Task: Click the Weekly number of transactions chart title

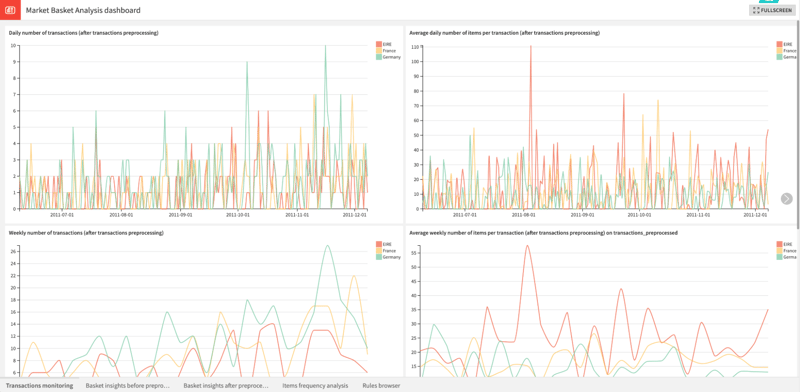Action: click(x=86, y=233)
